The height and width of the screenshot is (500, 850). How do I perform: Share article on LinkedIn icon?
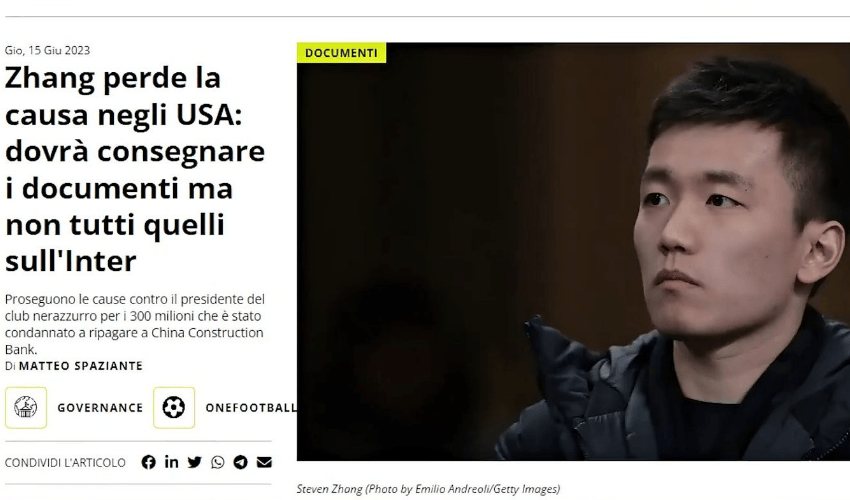[171, 462]
